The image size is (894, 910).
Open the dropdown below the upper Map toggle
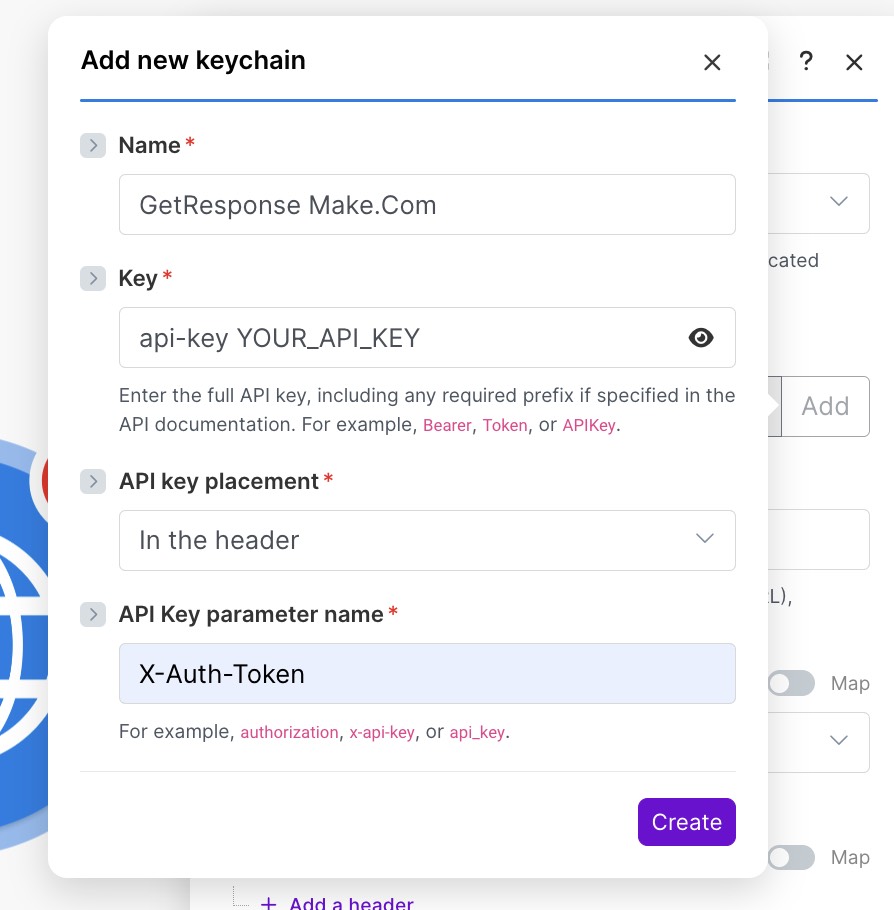pos(839,741)
